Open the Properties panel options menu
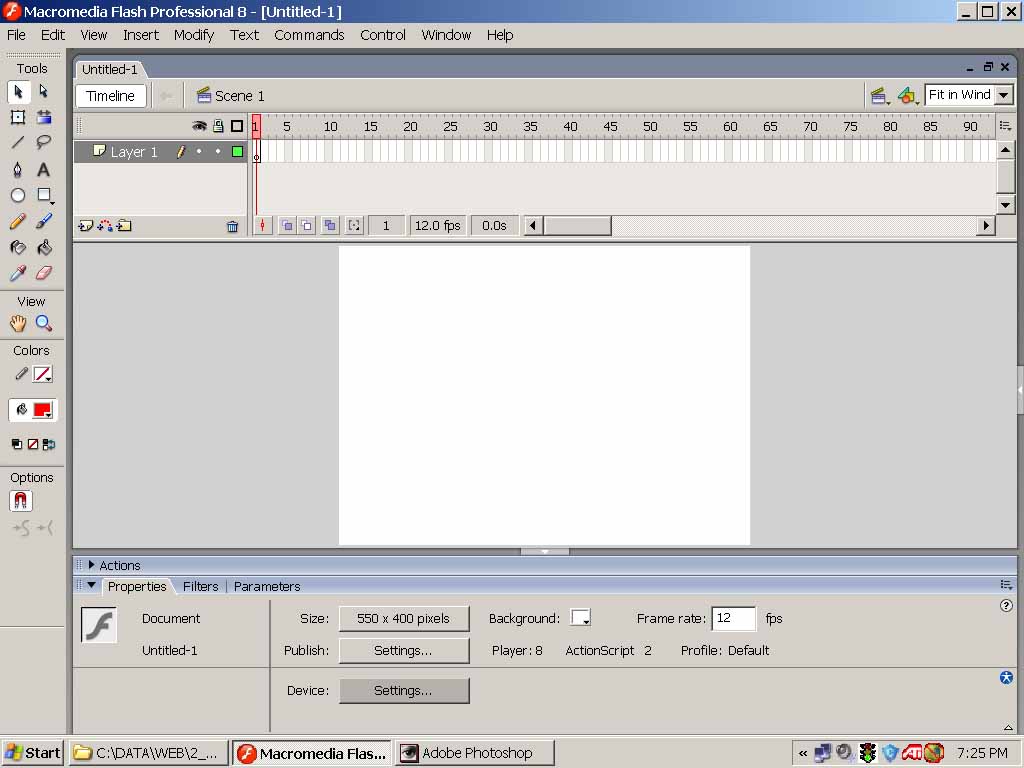The width and height of the screenshot is (1024, 768). (x=1006, y=584)
